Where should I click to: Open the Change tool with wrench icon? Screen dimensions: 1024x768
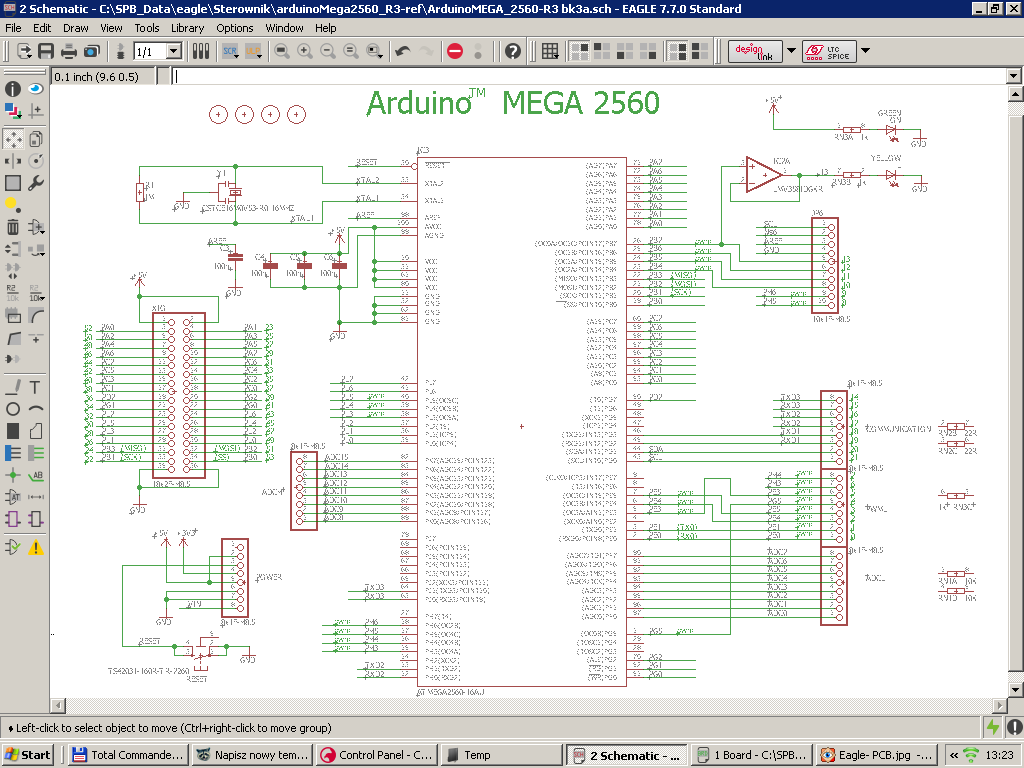click(x=35, y=183)
